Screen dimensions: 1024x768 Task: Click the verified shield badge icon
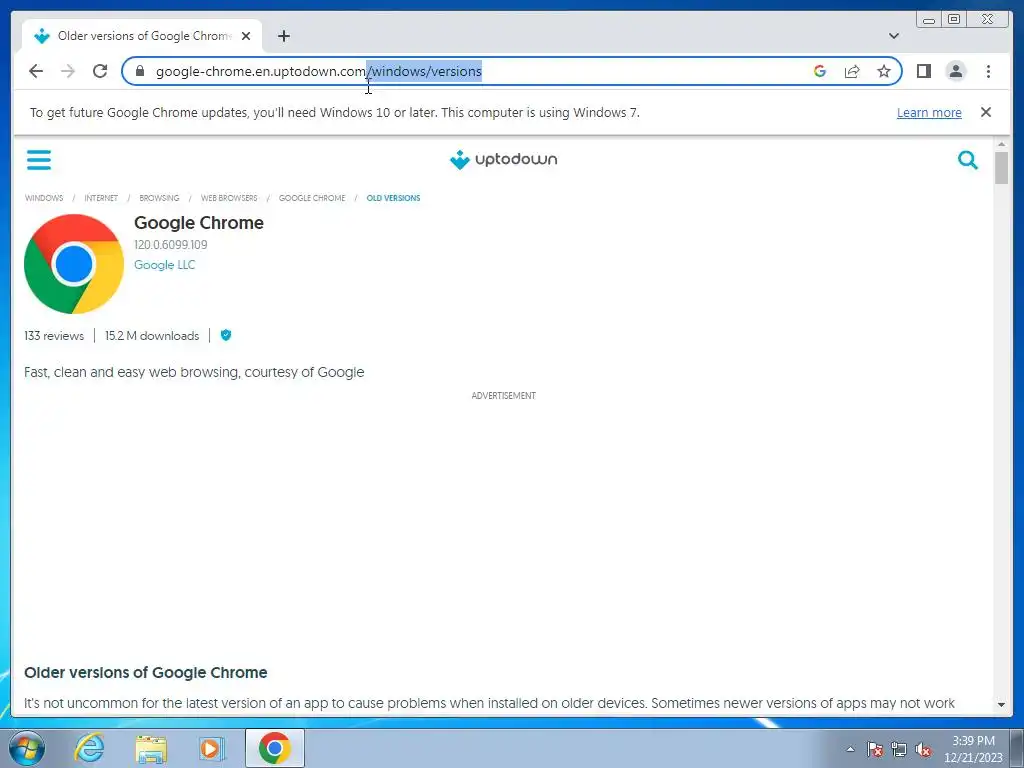[226, 335]
